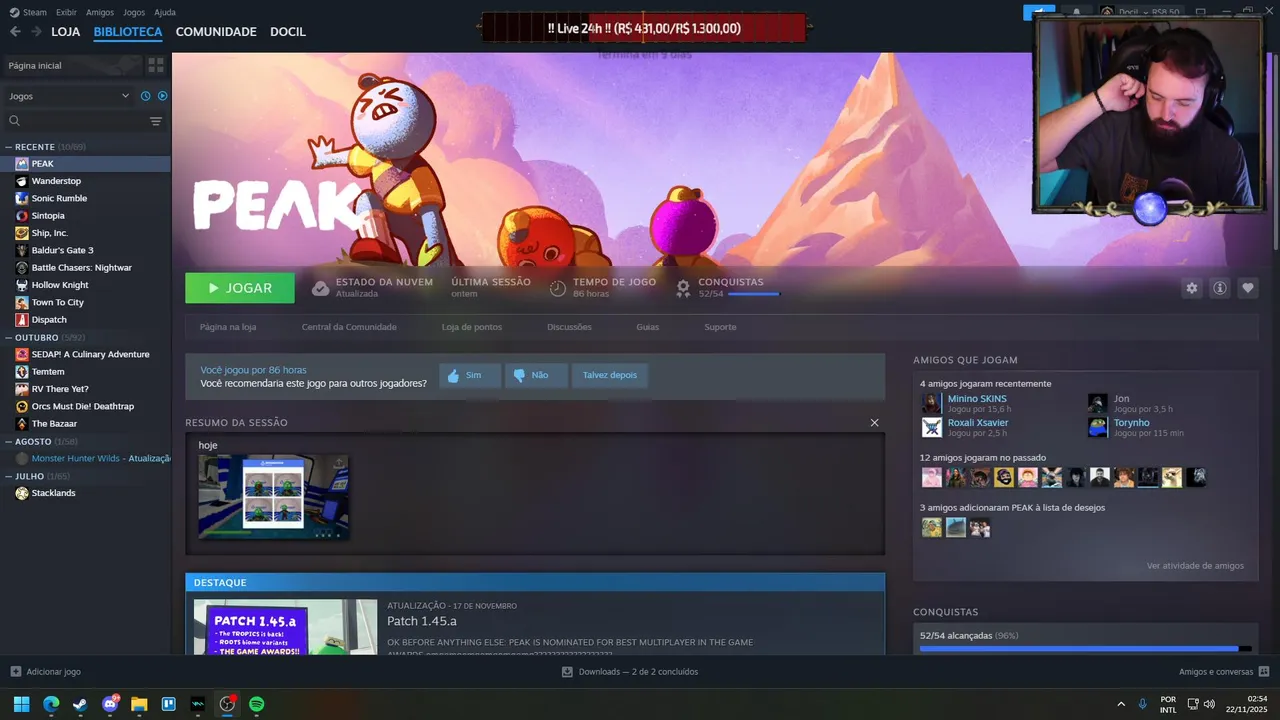
Task: Open the Central da Comunidade link
Action: pyautogui.click(x=349, y=327)
